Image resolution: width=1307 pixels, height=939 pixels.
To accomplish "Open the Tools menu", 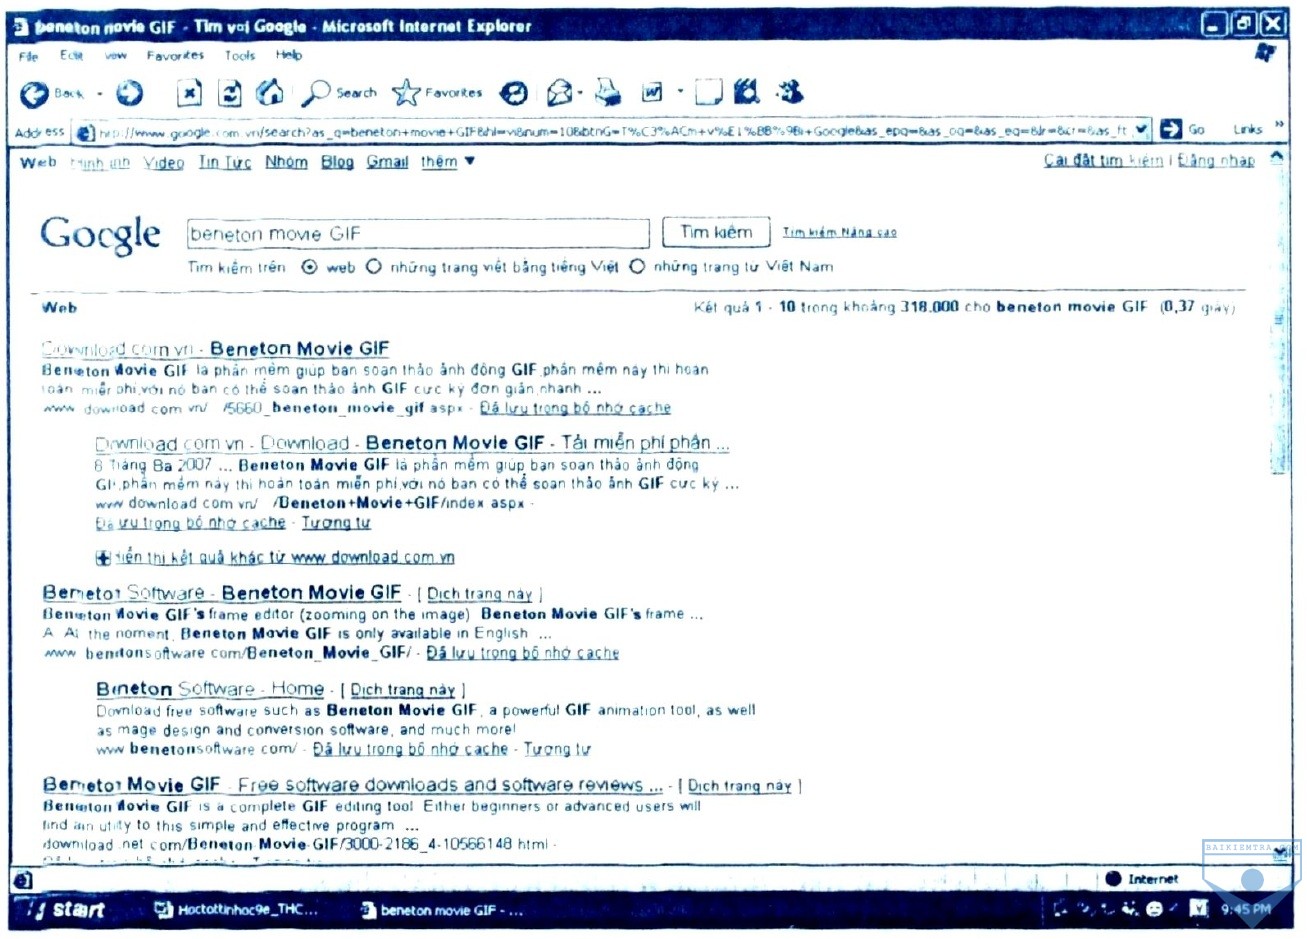I will pos(240,56).
